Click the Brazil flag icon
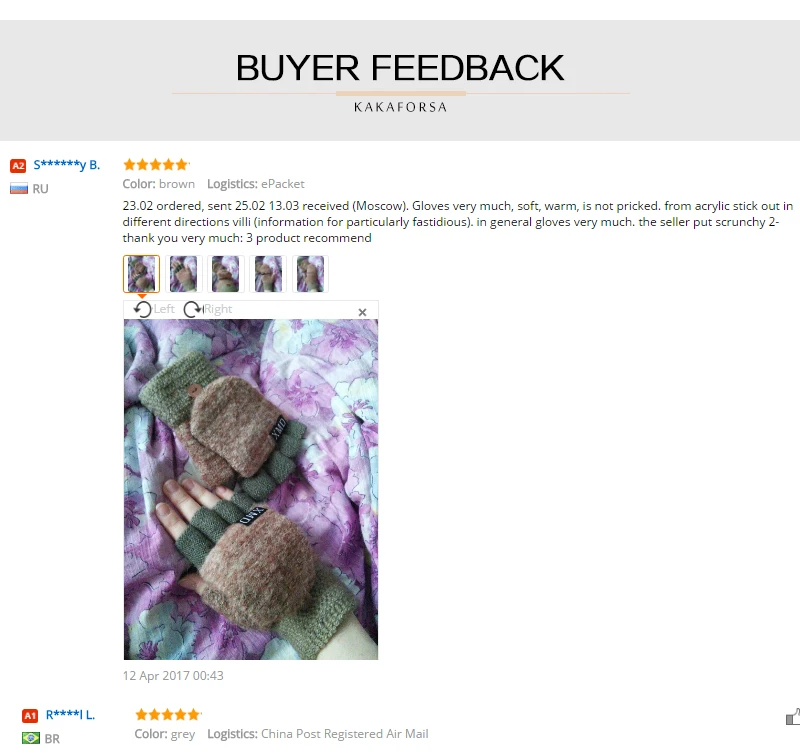The width and height of the screenshot is (800, 753). click(31, 738)
